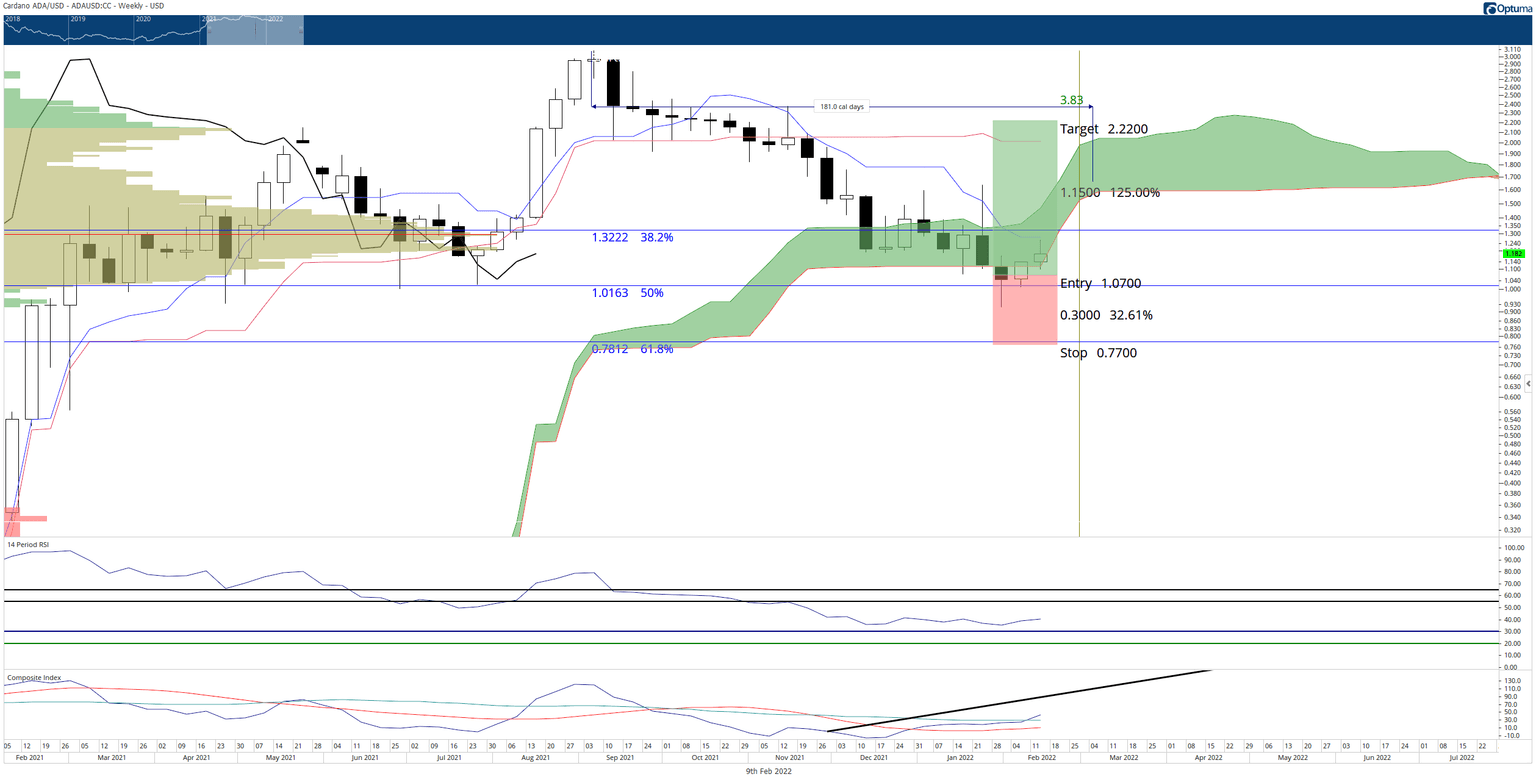
Task: Click the 100.00 level on the RSI axis
Action: point(1513,548)
